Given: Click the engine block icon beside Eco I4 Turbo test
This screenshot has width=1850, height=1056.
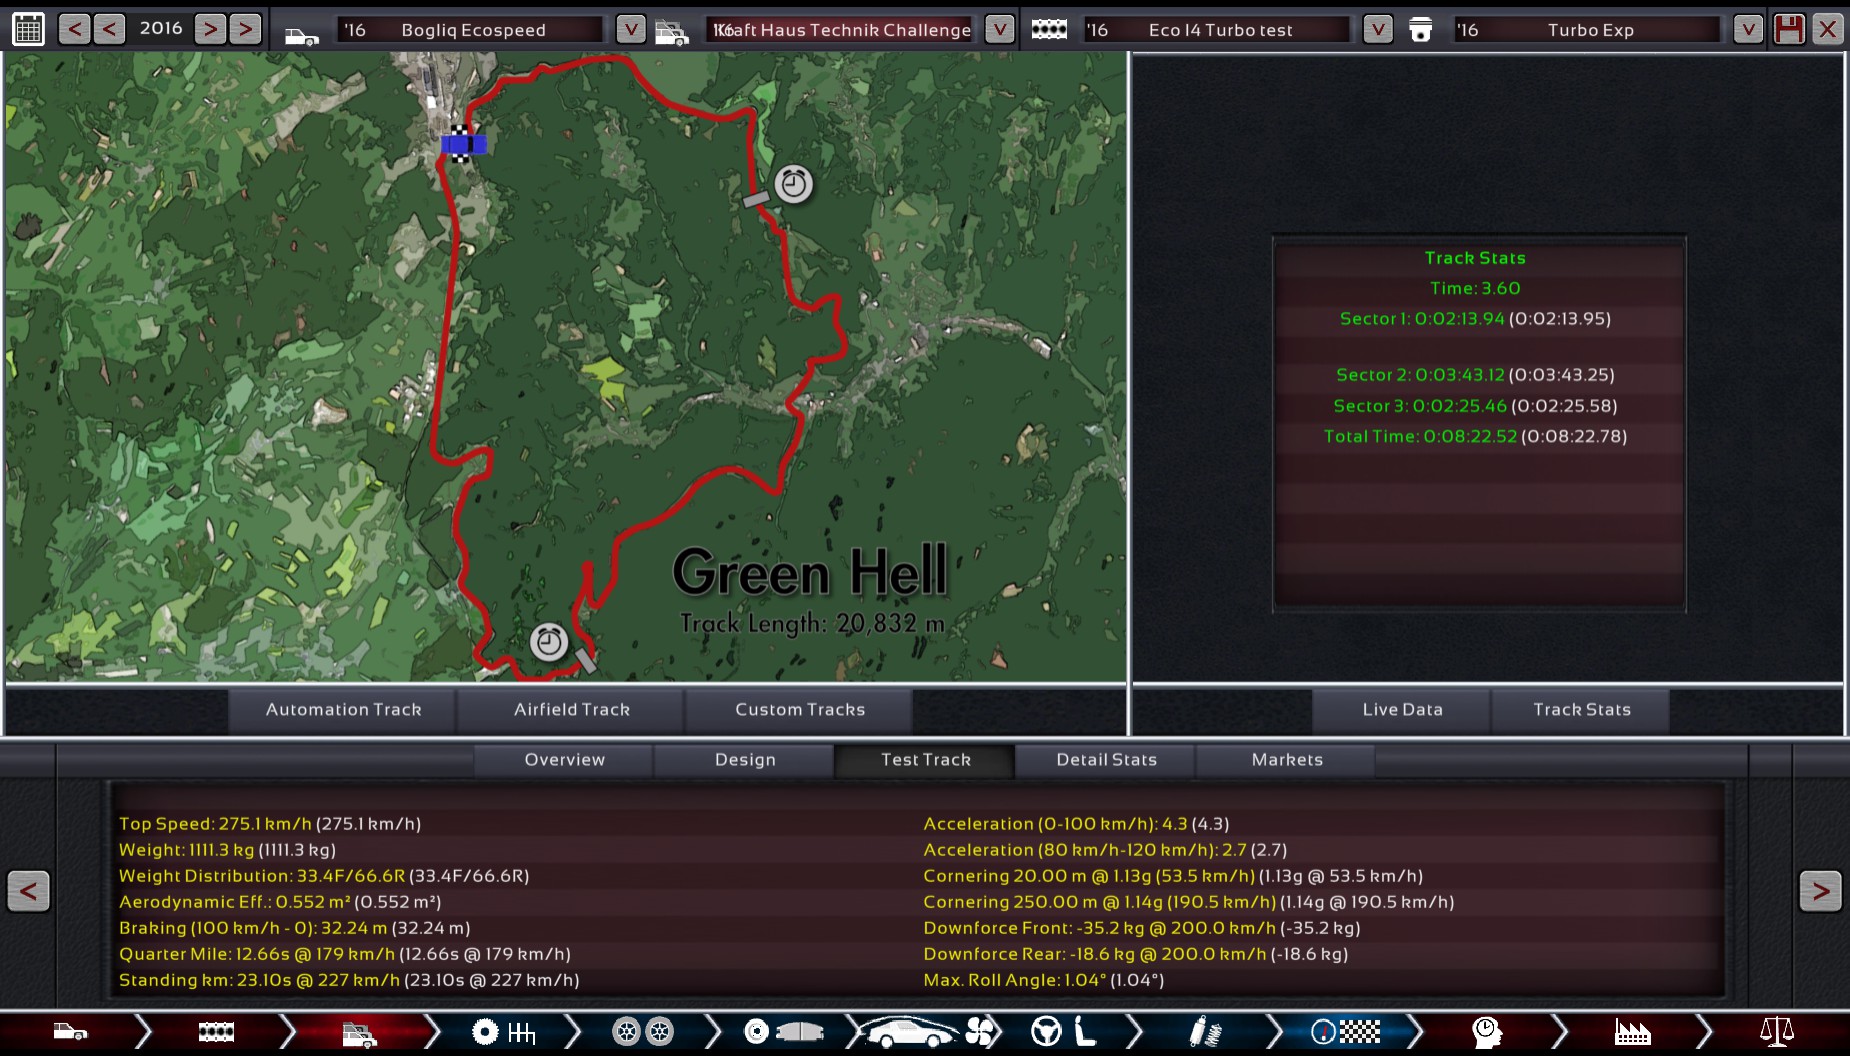Looking at the screenshot, I should tap(1049, 29).
